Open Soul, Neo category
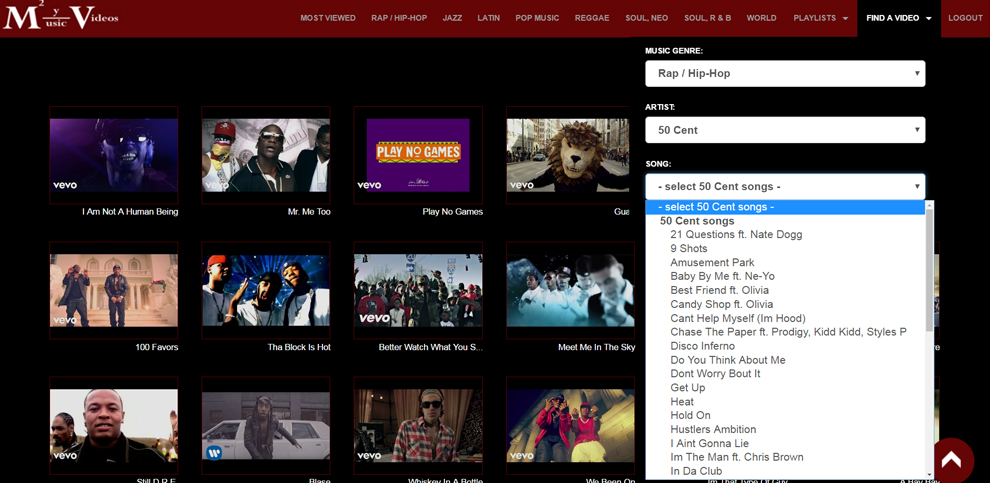 click(647, 18)
